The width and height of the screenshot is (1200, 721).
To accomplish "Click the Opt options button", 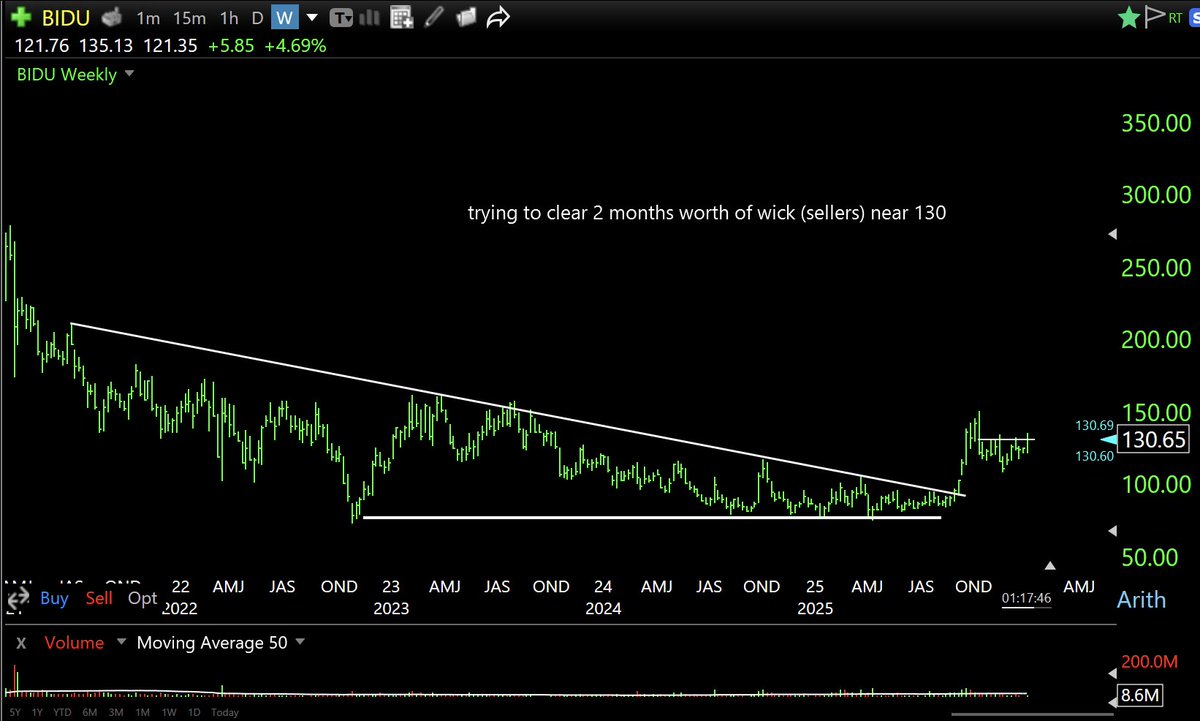I will [x=142, y=598].
